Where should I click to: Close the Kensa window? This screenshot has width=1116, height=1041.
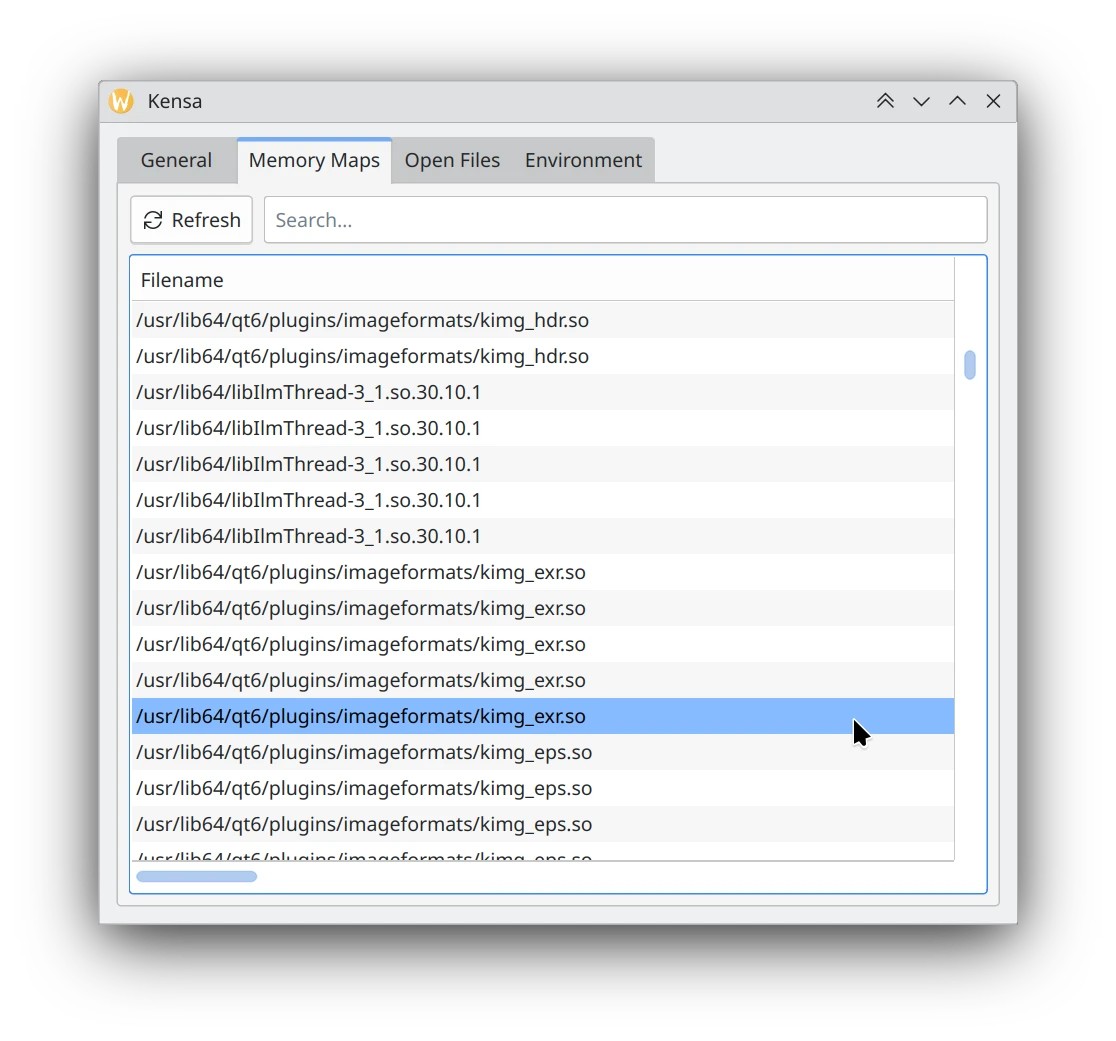pos(994,101)
